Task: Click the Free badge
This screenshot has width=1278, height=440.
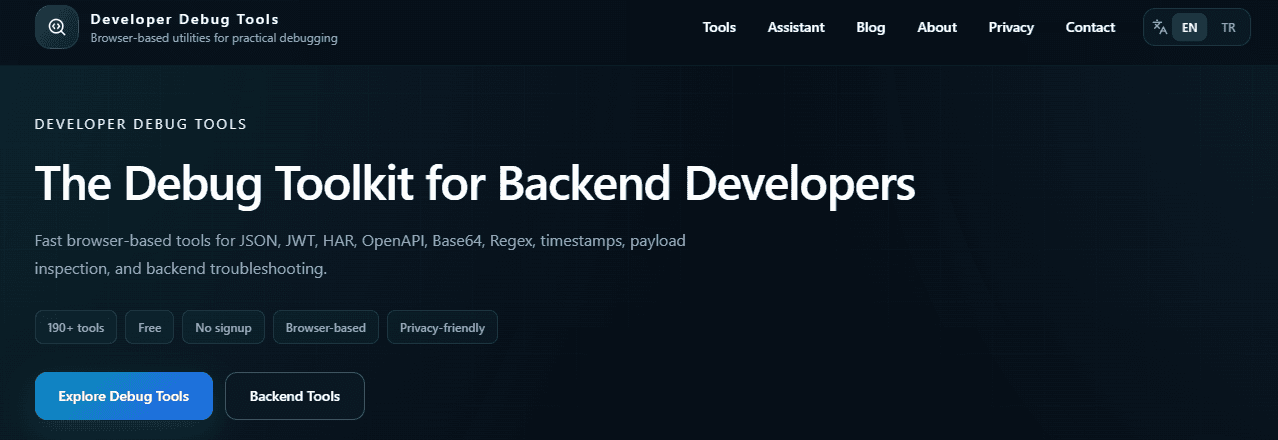Action: point(150,327)
